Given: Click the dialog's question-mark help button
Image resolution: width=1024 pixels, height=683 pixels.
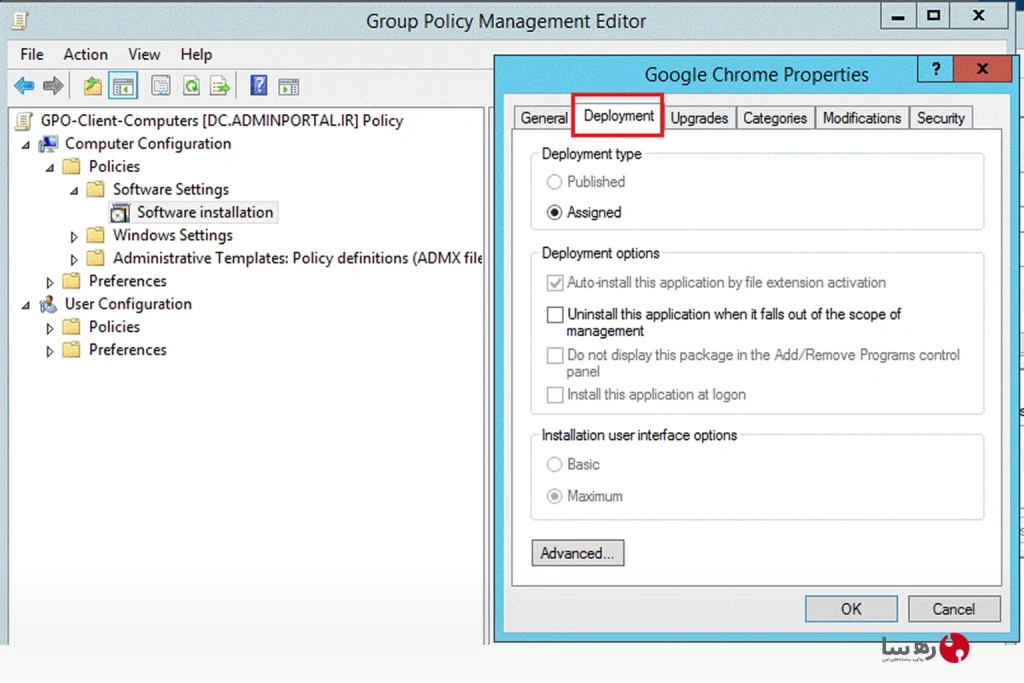Looking at the screenshot, I should 936,69.
